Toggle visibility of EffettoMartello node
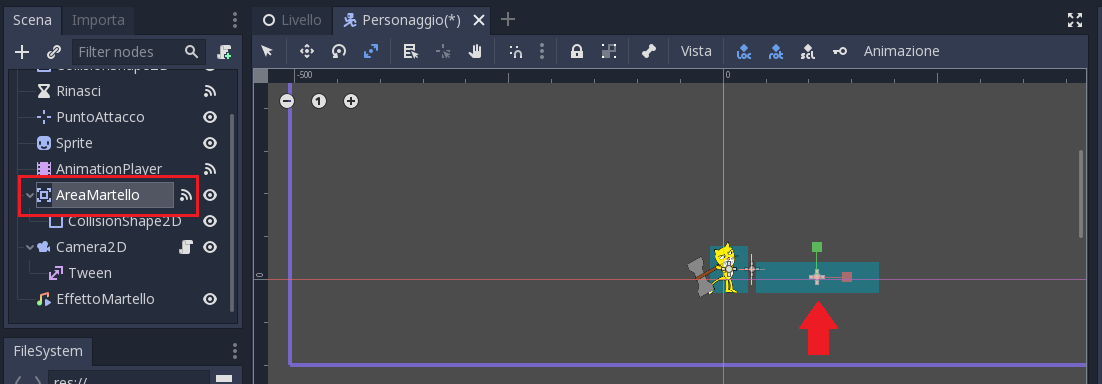 click(x=209, y=299)
